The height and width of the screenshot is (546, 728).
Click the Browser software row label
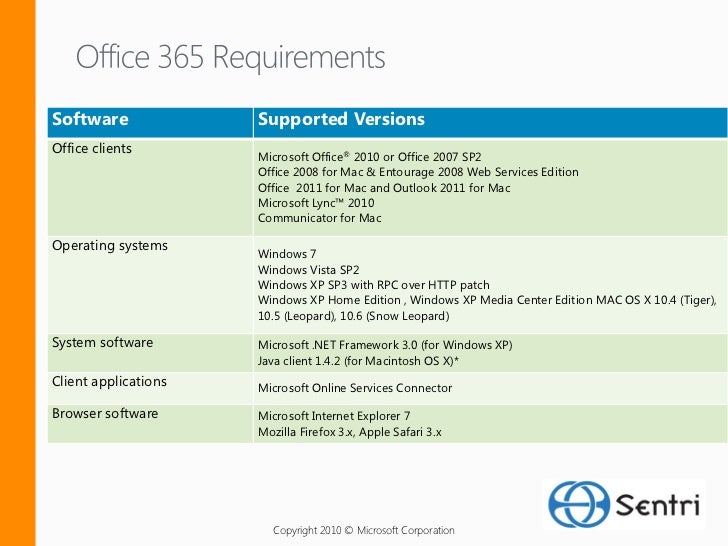point(105,414)
